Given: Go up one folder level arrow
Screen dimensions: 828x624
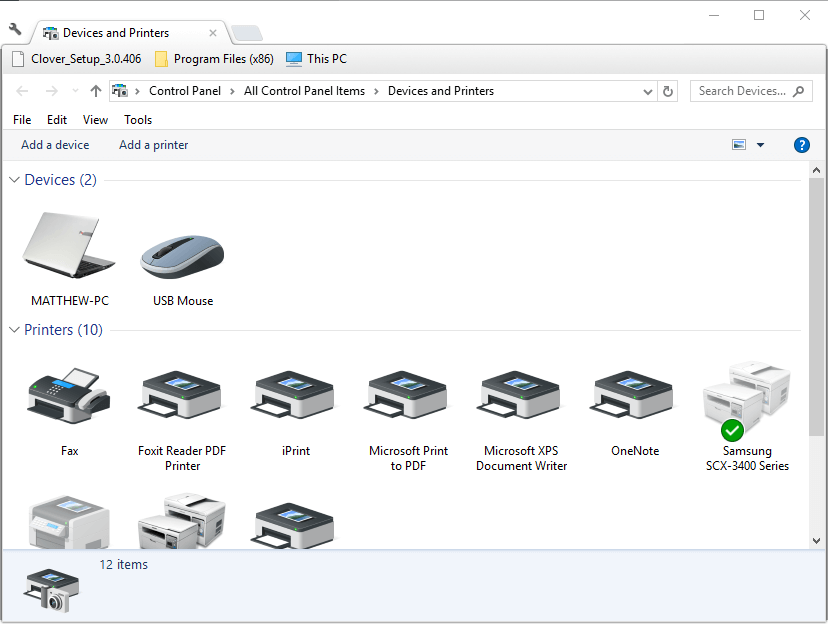Looking at the screenshot, I should click(x=96, y=91).
